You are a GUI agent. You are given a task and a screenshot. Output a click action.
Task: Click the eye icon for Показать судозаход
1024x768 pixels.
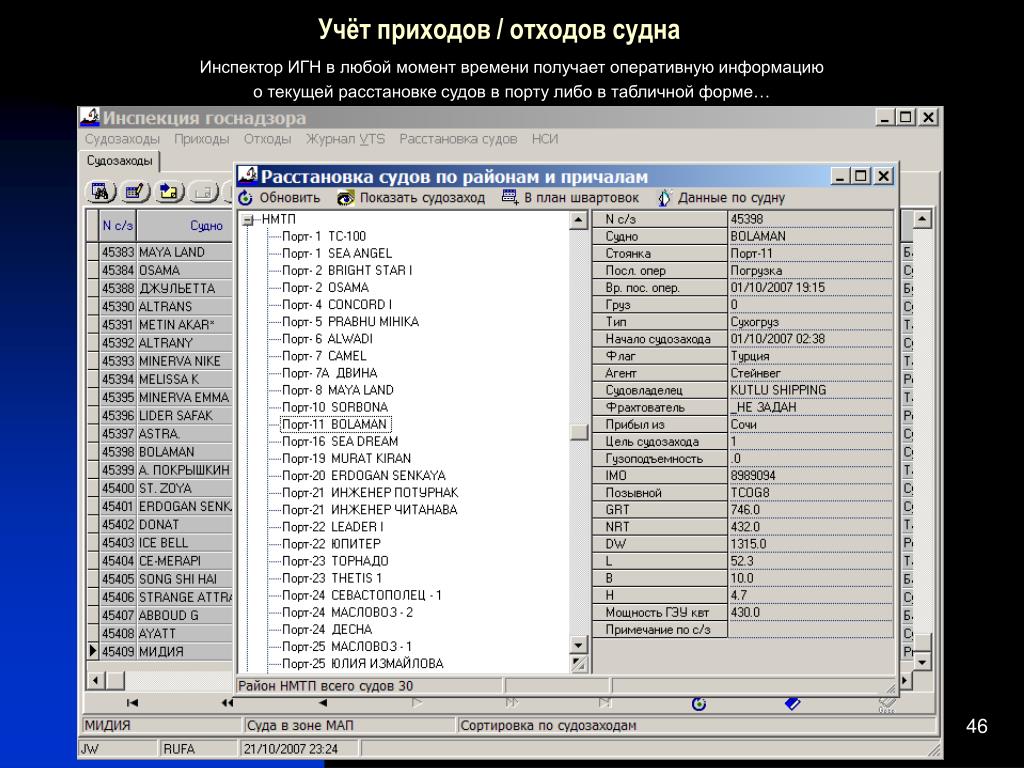(345, 198)
